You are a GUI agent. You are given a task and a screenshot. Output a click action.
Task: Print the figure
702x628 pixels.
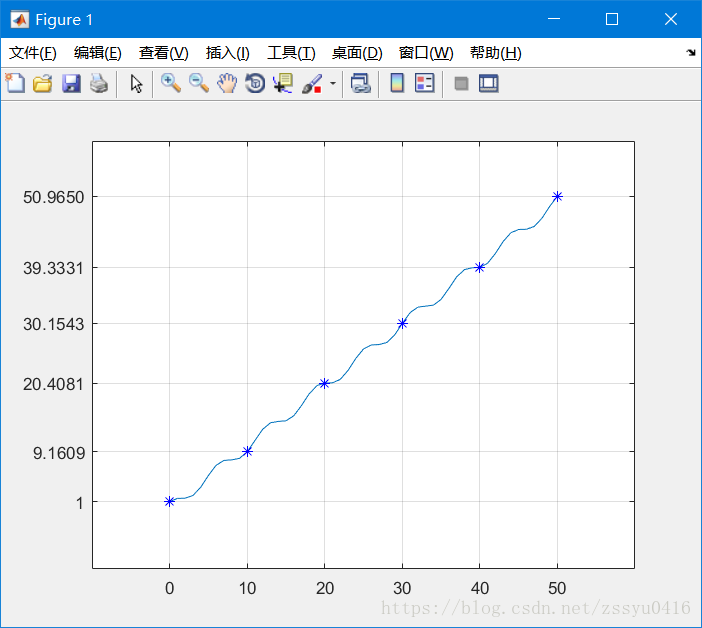99,83
